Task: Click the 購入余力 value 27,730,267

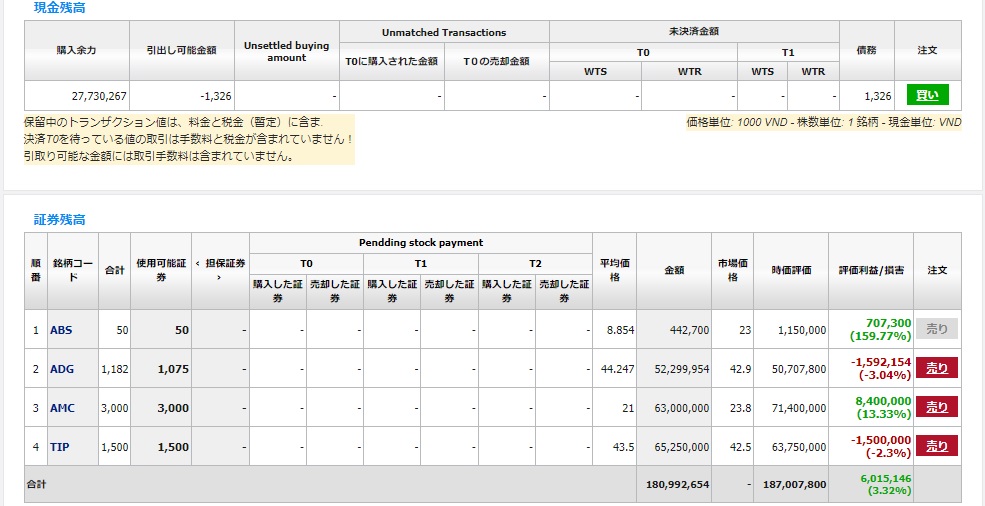Action: pos(98,96)
